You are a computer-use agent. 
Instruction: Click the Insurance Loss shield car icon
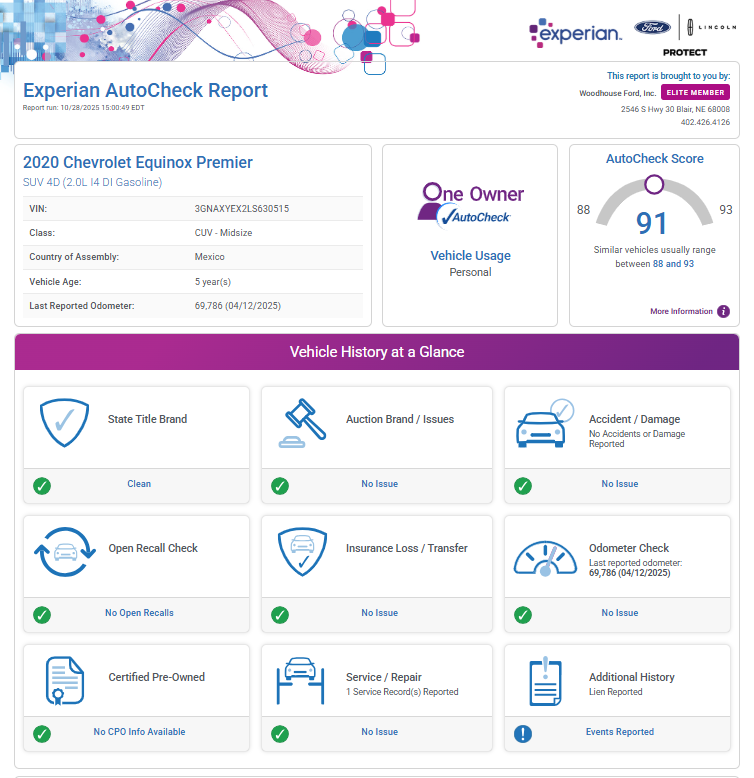coord(304,554)
